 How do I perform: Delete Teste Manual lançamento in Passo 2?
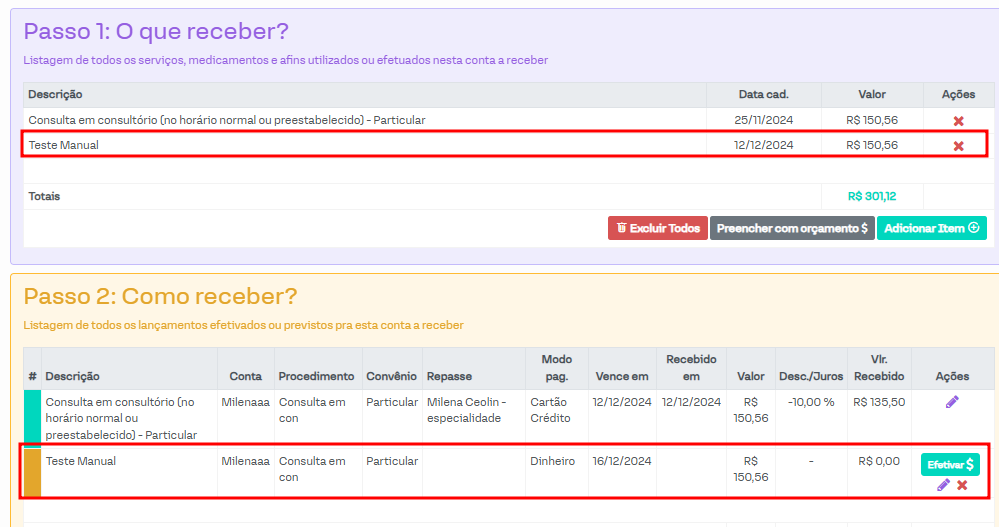point(962,485)
